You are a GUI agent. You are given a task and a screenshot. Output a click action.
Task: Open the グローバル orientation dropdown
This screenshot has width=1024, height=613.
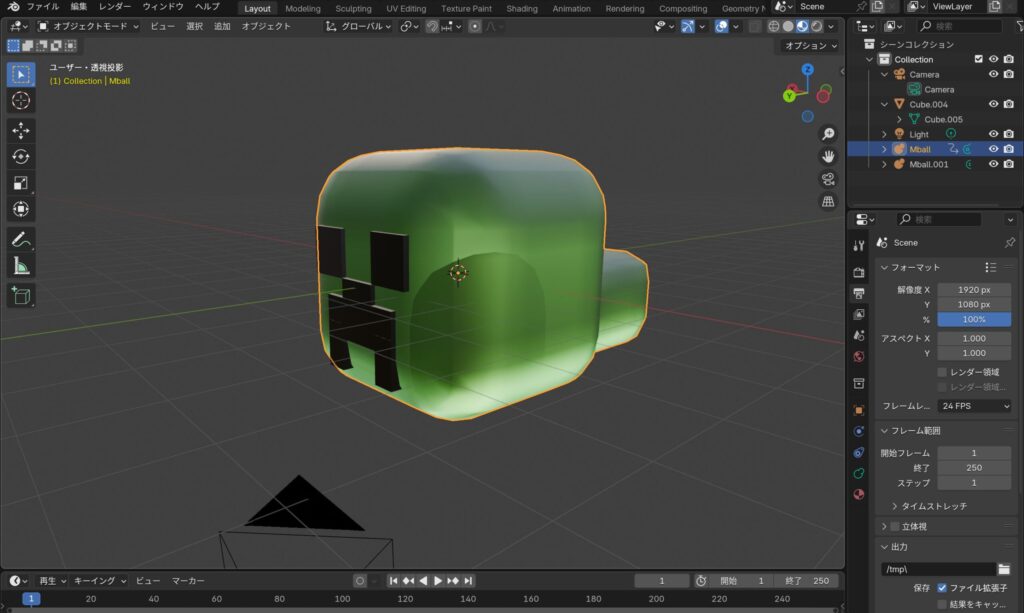359,26
